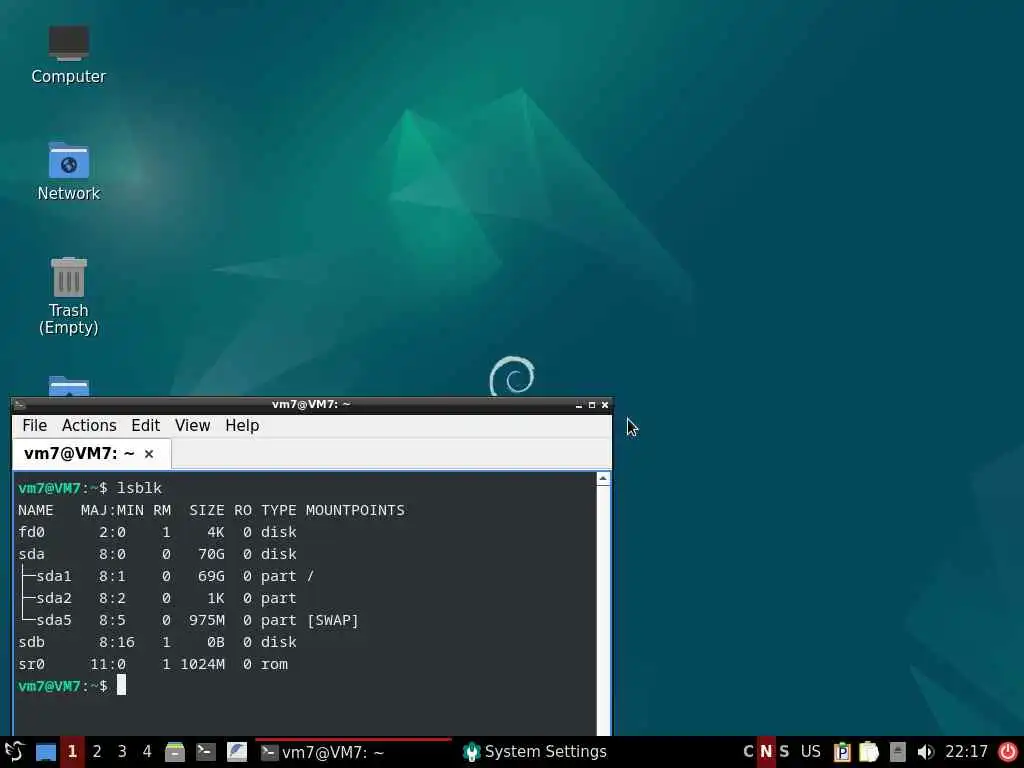Select the Network desktop icon
This screenshot has height=768, width=1024.
tap(69, 172)
